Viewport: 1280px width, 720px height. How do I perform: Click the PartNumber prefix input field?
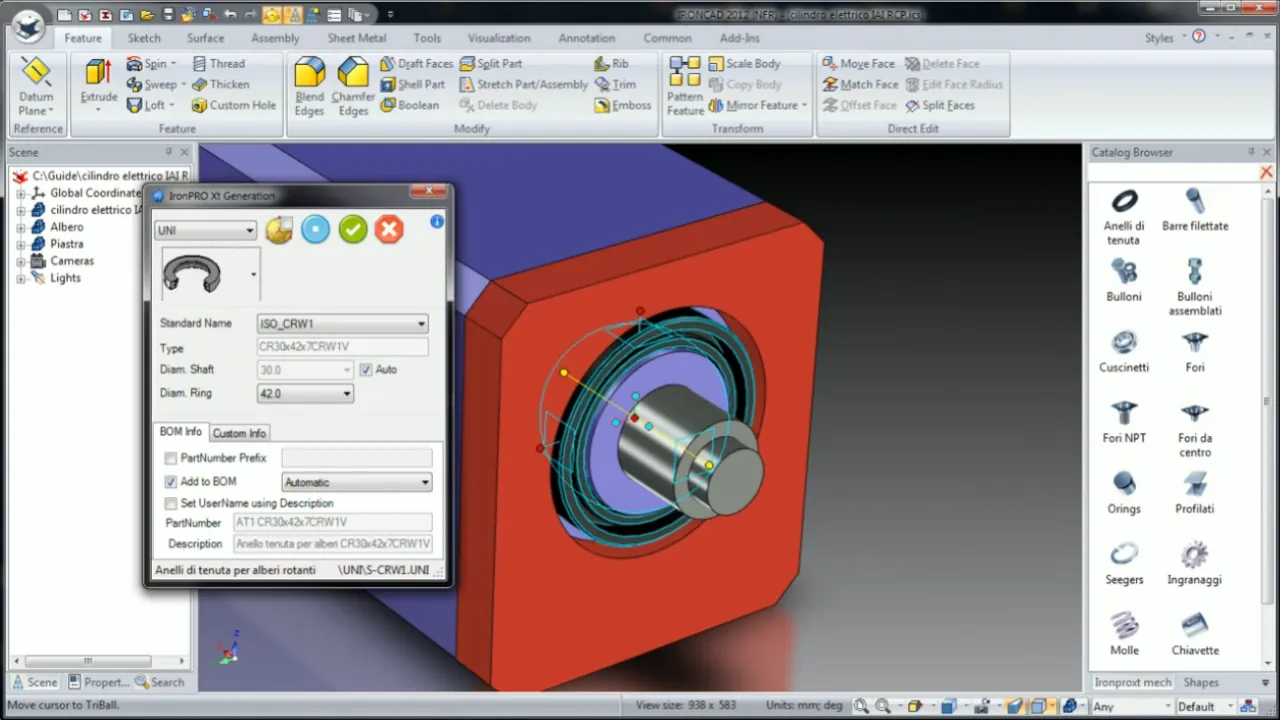click(357, 458)
